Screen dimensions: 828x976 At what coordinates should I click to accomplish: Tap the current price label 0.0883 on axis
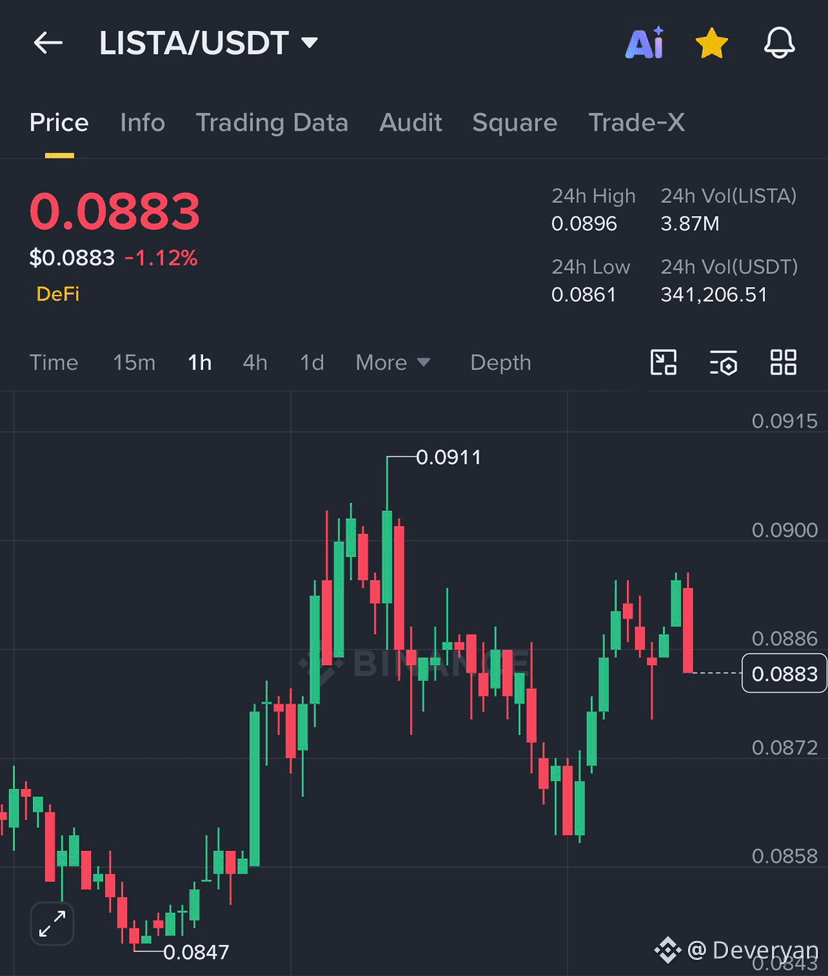(784, 673)
